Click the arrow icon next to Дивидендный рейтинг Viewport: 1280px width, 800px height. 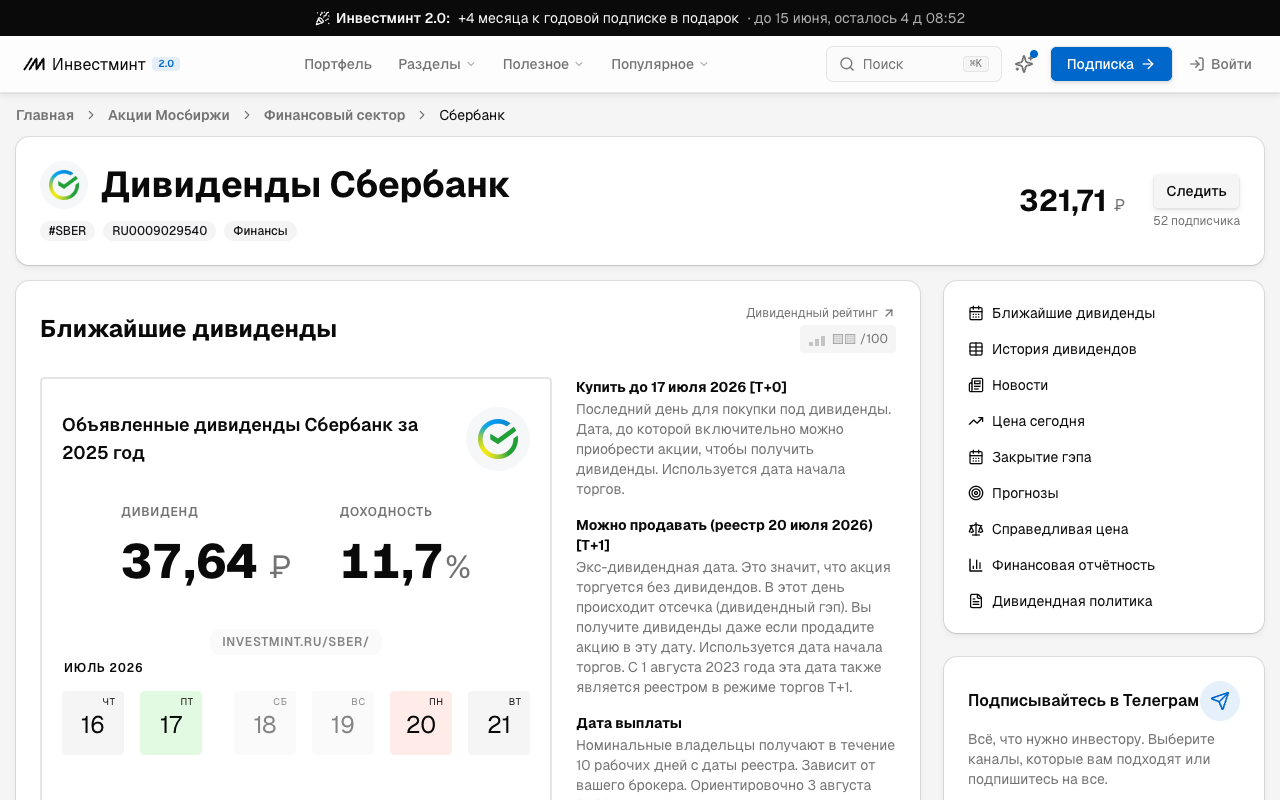coord(889,313)
